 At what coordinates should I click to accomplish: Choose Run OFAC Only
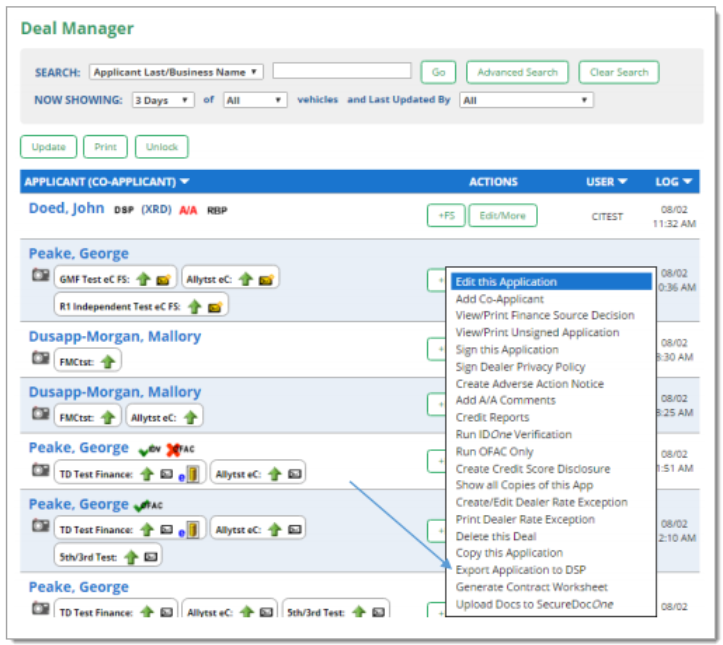(494, 451)
